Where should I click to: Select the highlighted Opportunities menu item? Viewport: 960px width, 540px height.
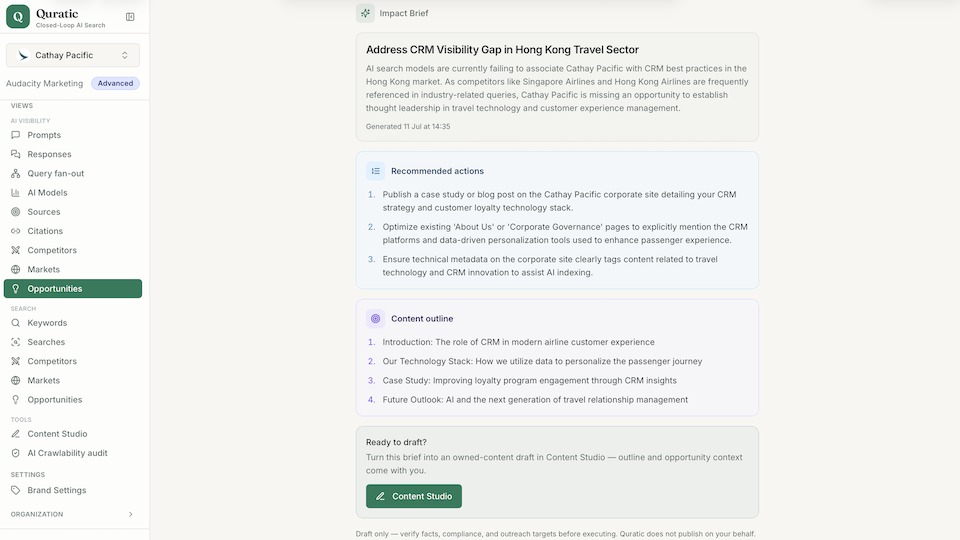(x=73, y=288)
